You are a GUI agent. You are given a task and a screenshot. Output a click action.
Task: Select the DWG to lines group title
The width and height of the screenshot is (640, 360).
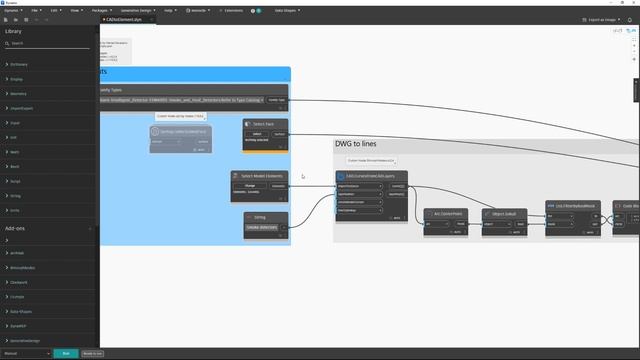tap(356, 144)
